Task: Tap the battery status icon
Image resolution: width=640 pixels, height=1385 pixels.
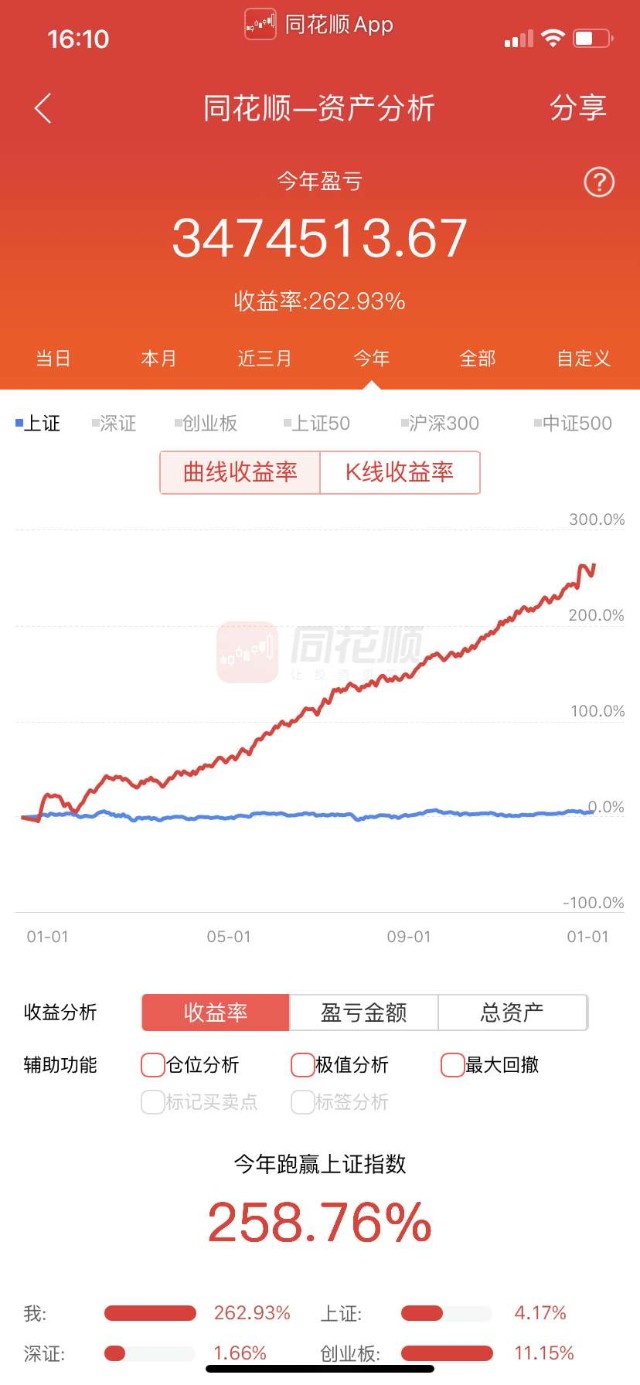Action: pos(594,39)
